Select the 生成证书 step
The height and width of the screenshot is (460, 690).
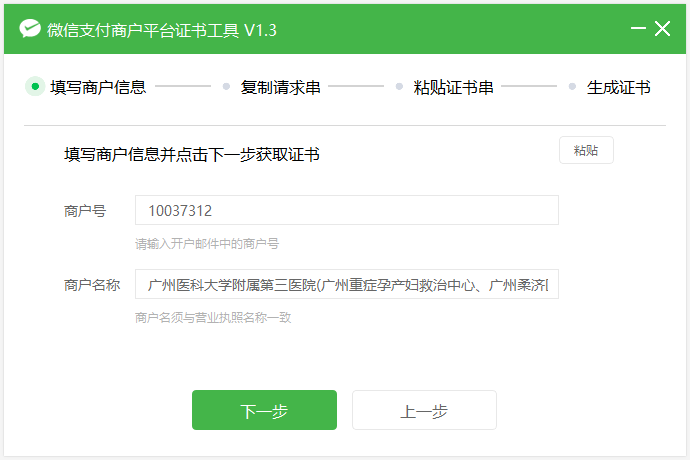coord(618,87)
